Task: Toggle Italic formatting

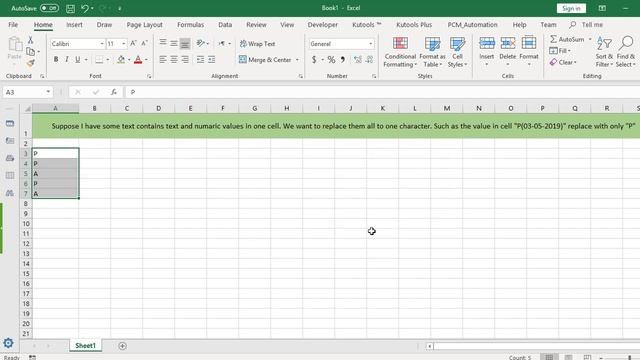Action: [67, 60]
